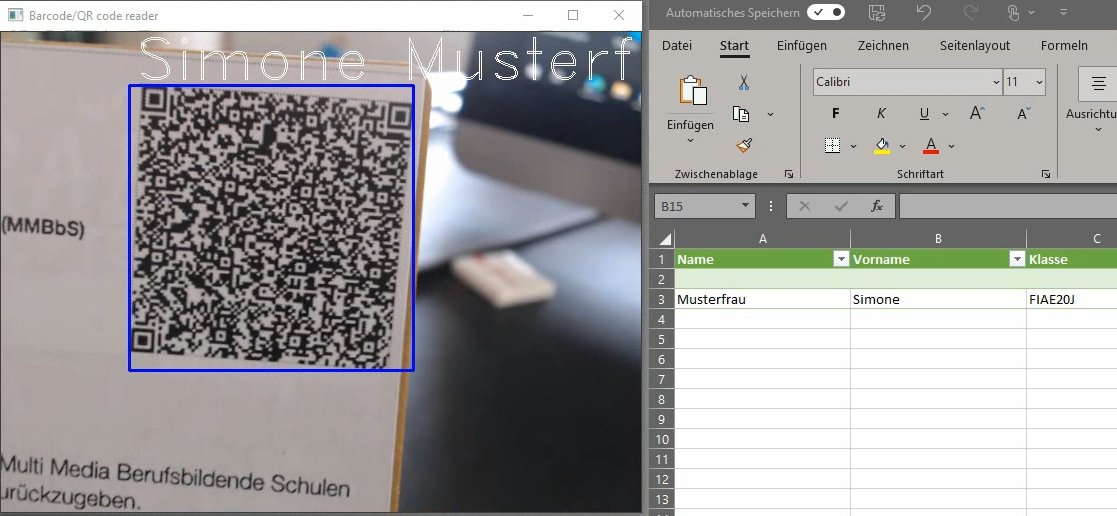The height and width of the screenshot is (516, 1117).
Task: Click the cell borders icon
Action: click(x=832, y=145)
